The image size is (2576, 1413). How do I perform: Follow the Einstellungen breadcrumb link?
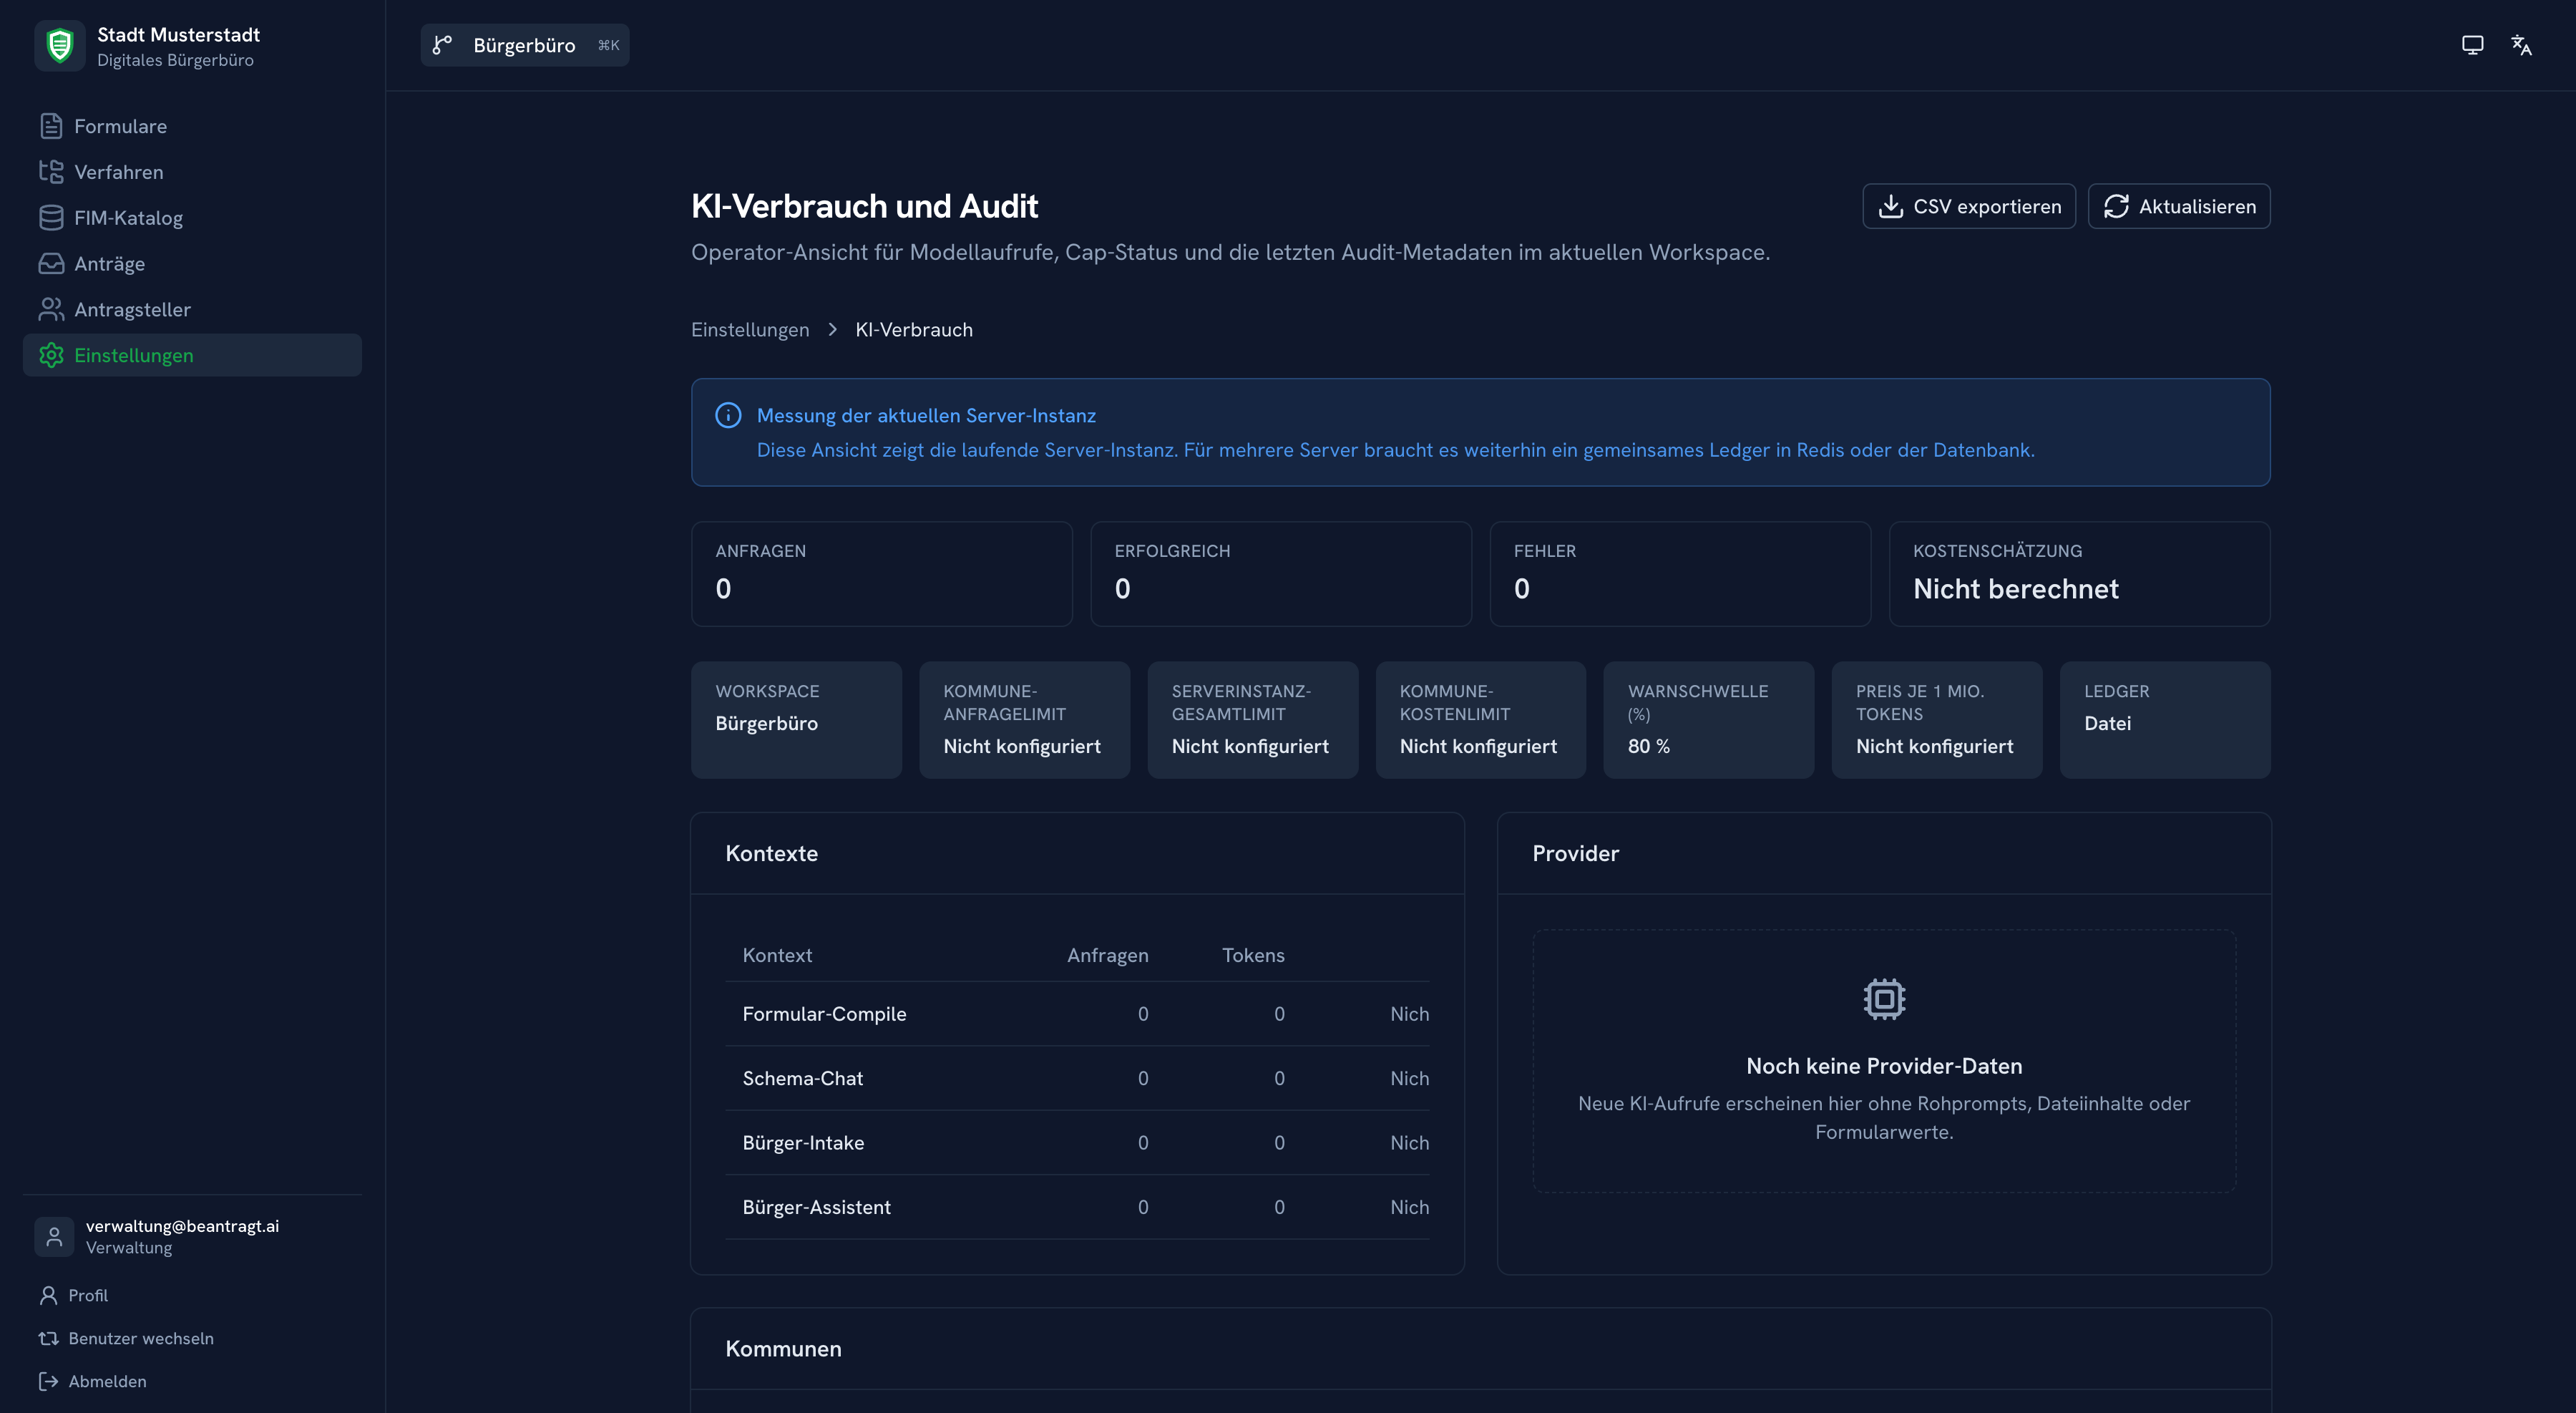coord(750,330)
